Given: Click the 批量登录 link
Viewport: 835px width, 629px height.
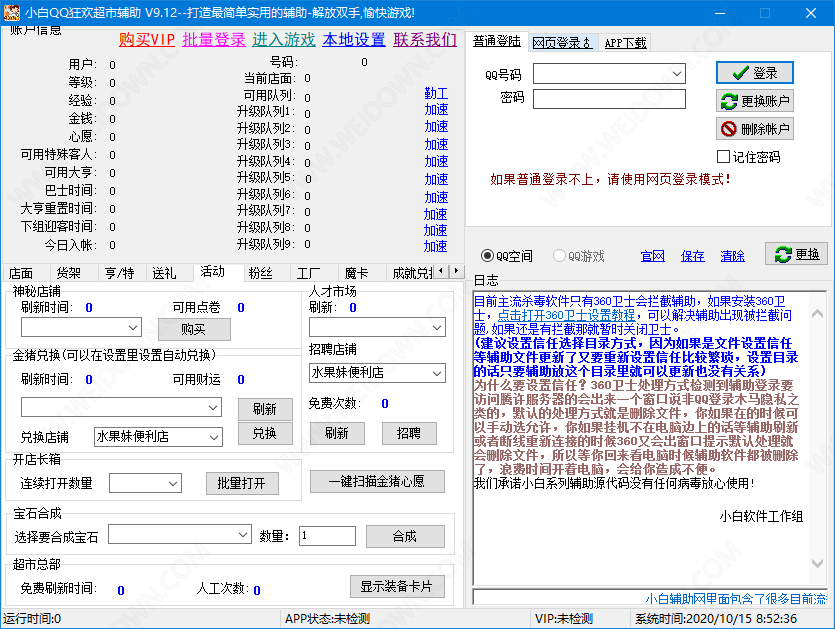Looking at the screenshot, I should [214, 39].
